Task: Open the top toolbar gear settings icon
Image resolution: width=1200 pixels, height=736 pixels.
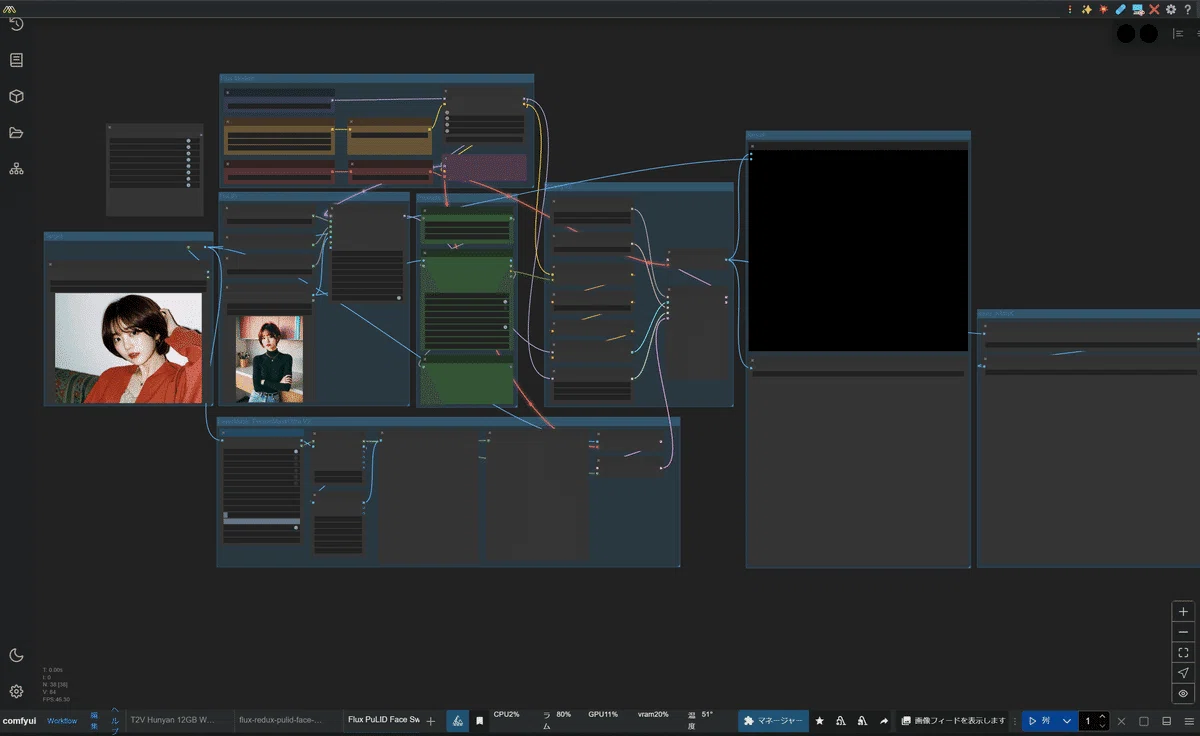Action: [1171, 9]
